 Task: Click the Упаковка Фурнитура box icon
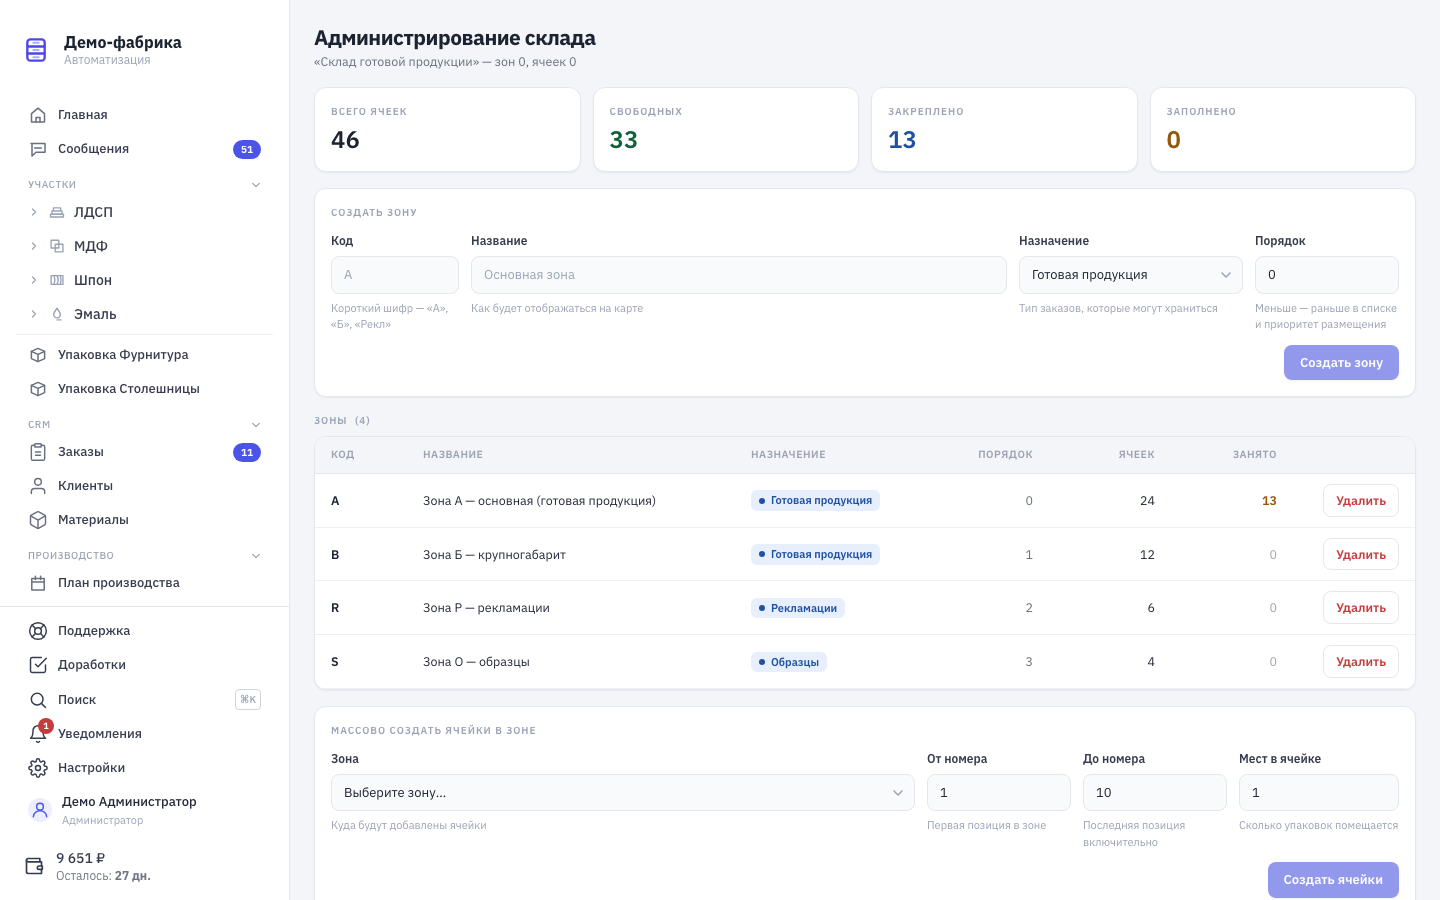(x=38, y=355)
